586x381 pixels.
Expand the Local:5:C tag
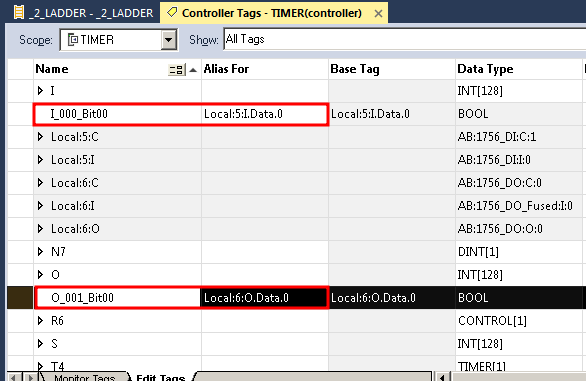click(40, 137)
